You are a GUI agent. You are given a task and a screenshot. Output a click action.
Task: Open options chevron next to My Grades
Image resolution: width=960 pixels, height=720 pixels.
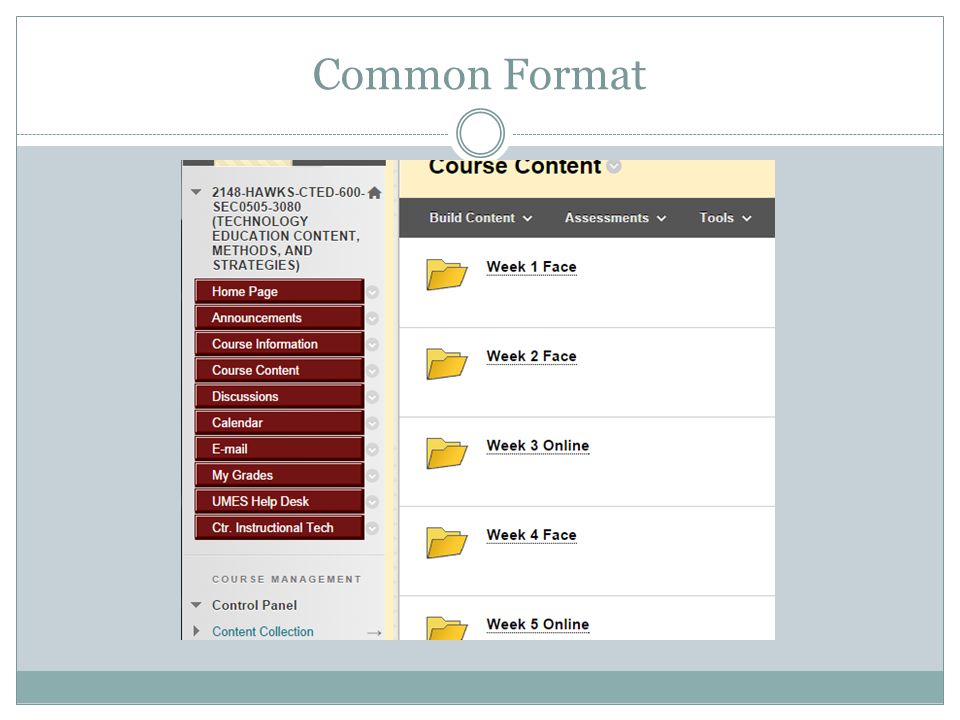click(372, 476)
